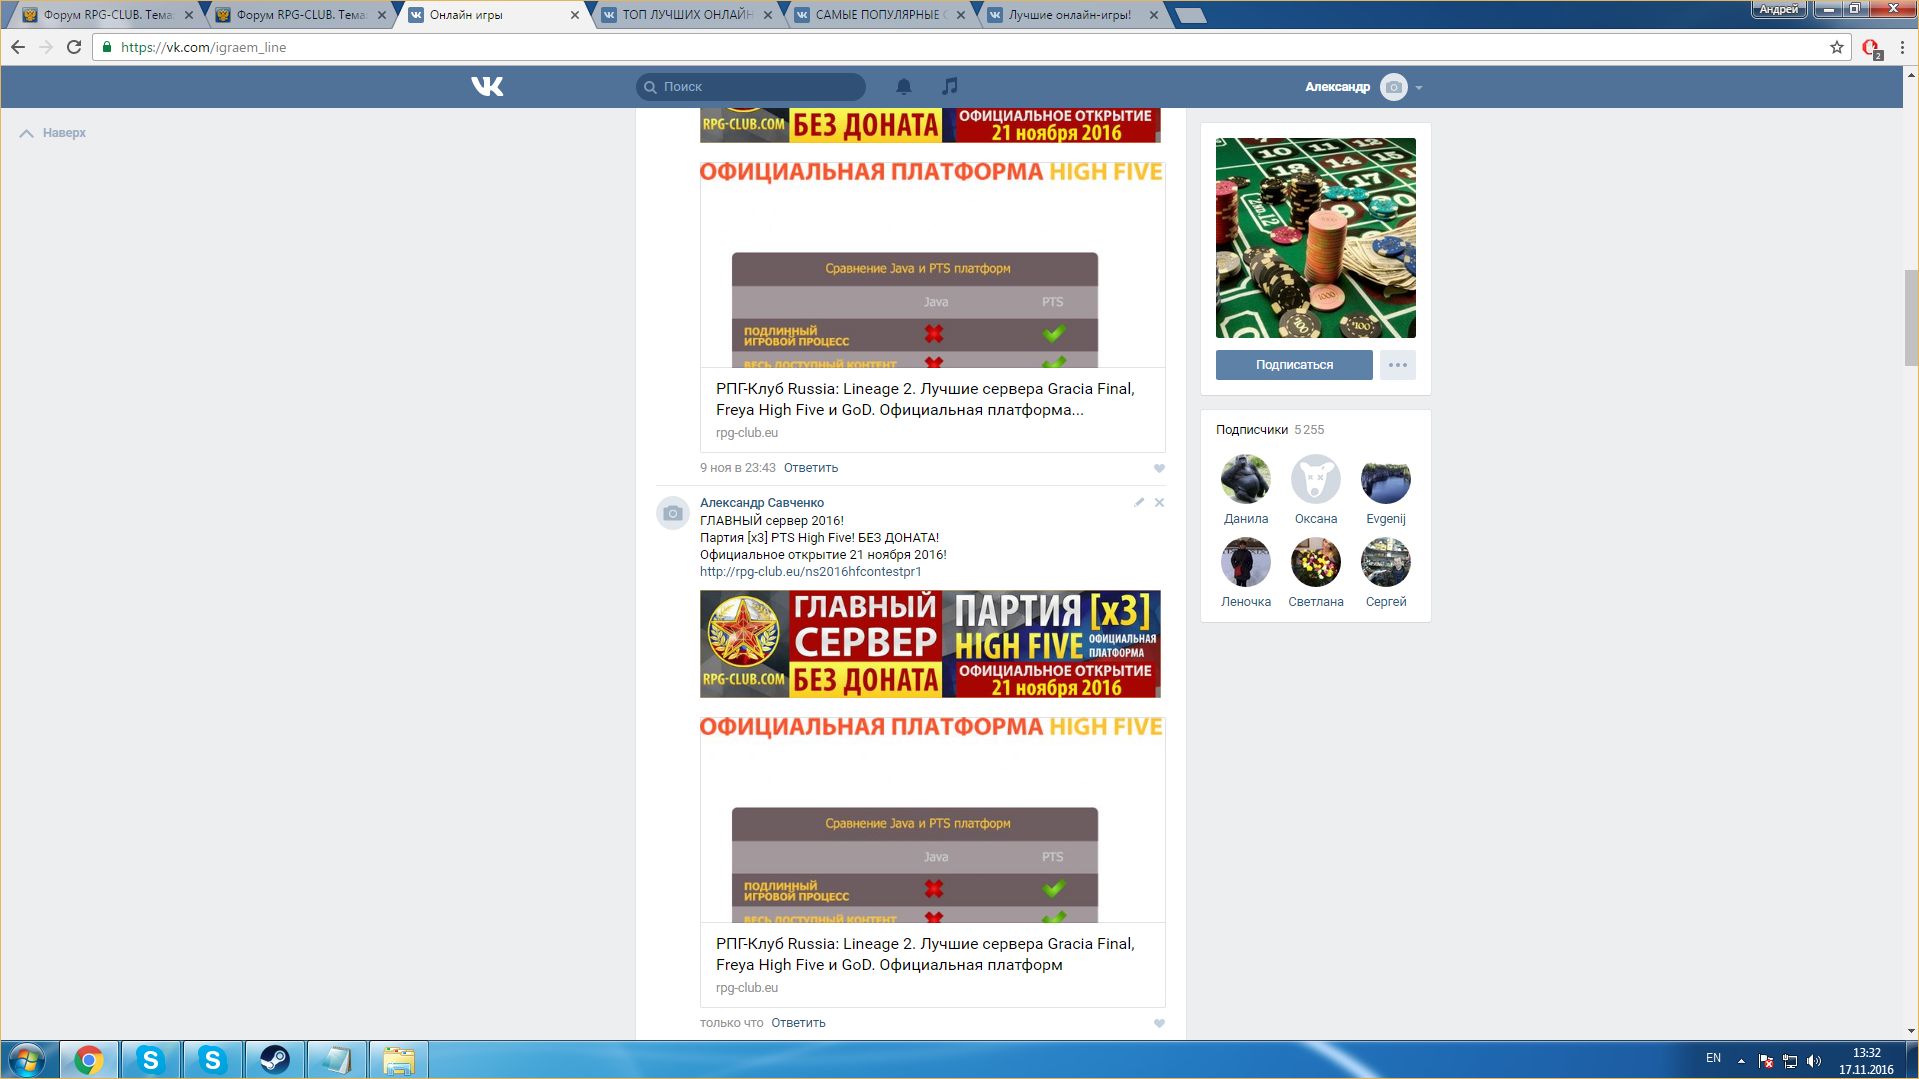Like the comment posted только что

click(x=1159, y=1023)
